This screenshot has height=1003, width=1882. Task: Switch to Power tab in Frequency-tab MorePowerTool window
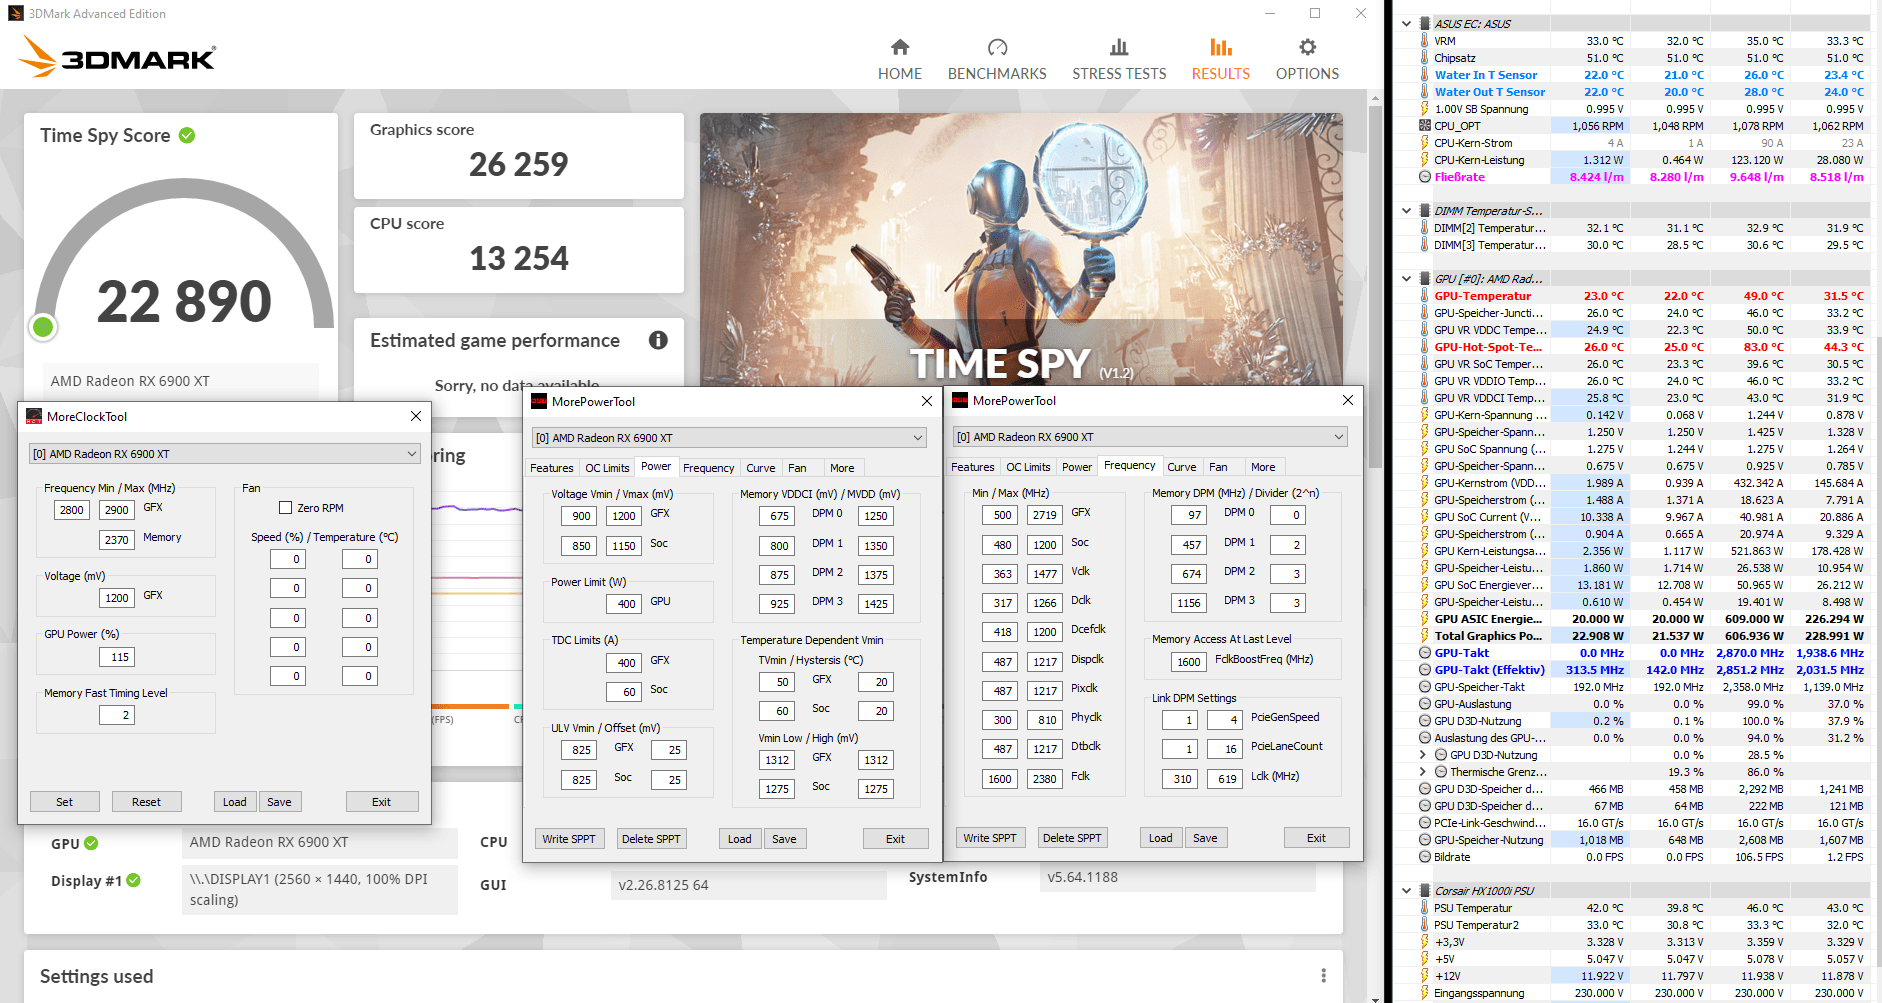1077,467
